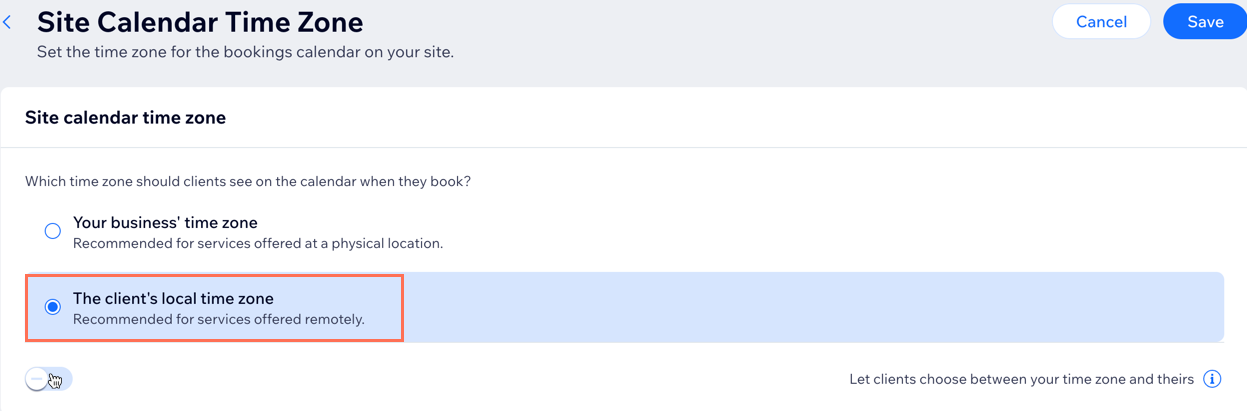Click the blank area right of the business option
This screenshot has width=1247, height=411.
coord(800,231)
